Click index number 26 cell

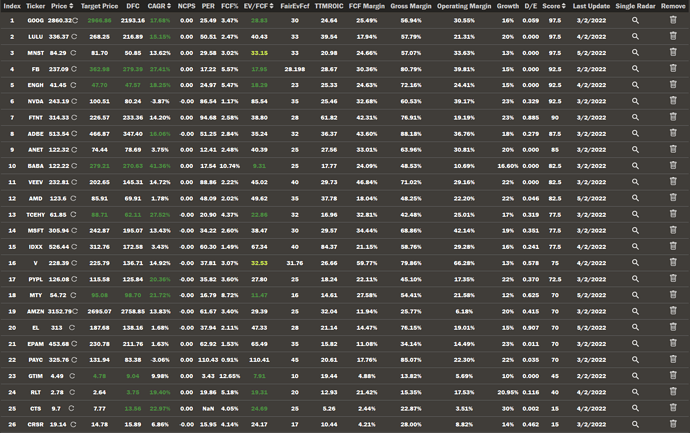12,425
